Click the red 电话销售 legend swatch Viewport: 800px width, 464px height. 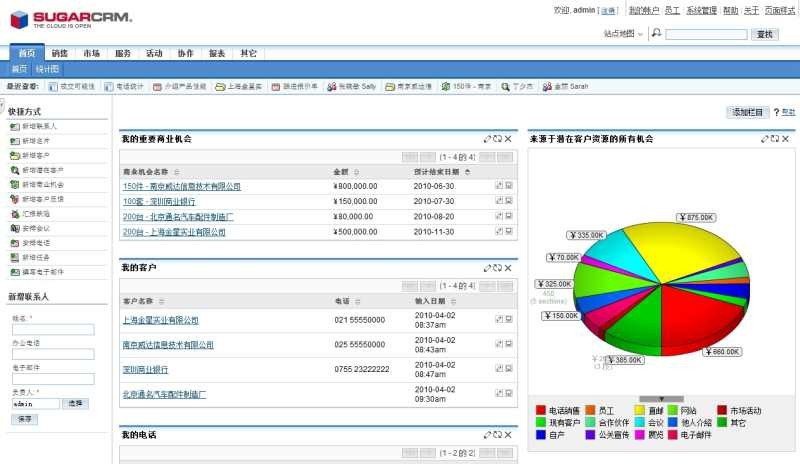[541, 410]
